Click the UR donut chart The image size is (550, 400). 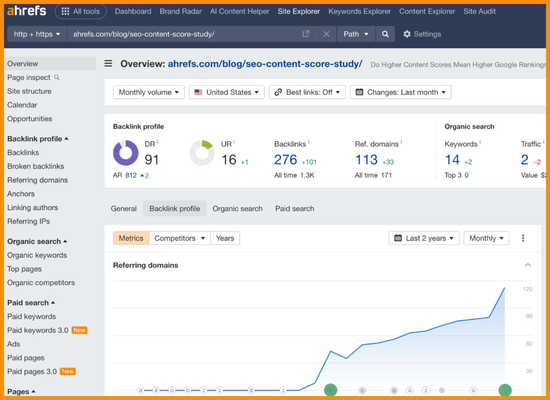[x=202, y=153]
